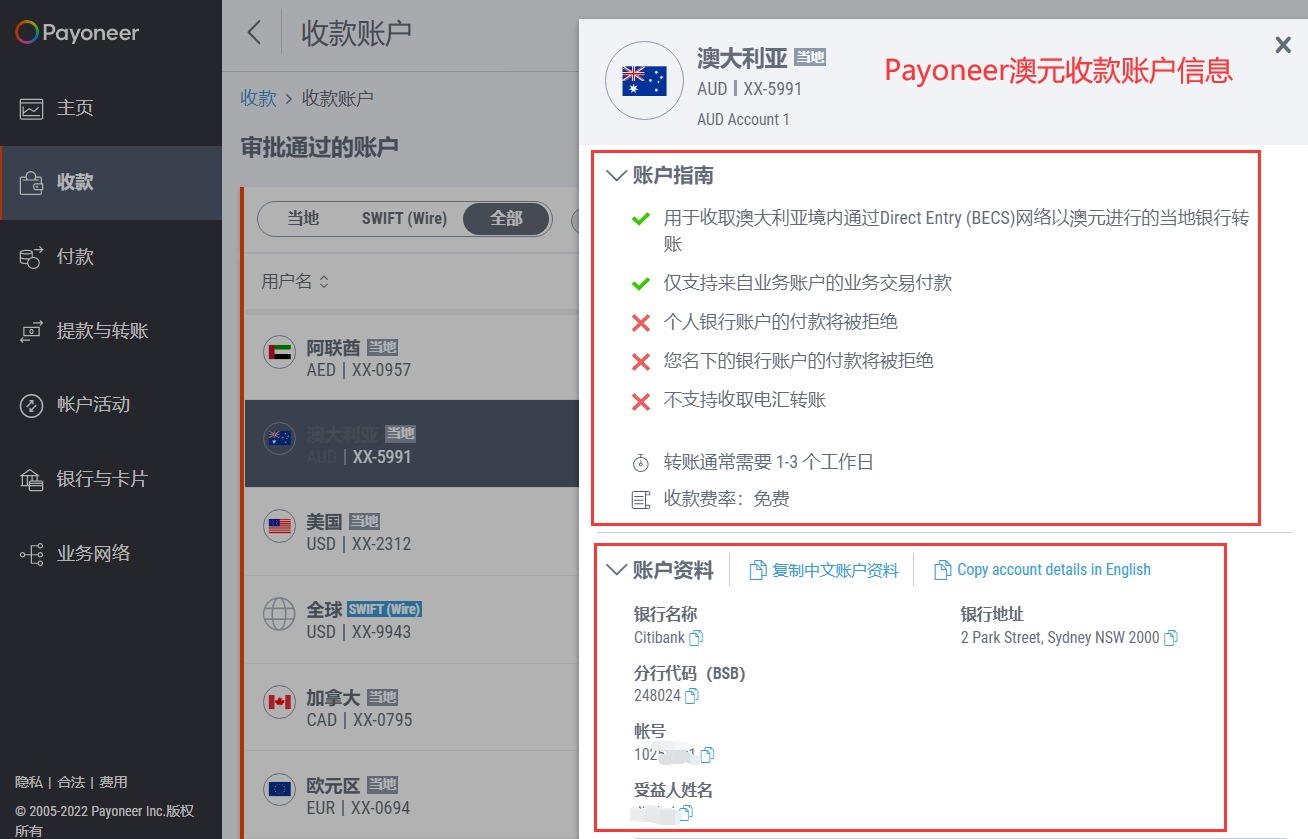Click 转账通常需要 1-3 个工作日 line
This screenshot has height=839, width=1308.
coord(768,462)
